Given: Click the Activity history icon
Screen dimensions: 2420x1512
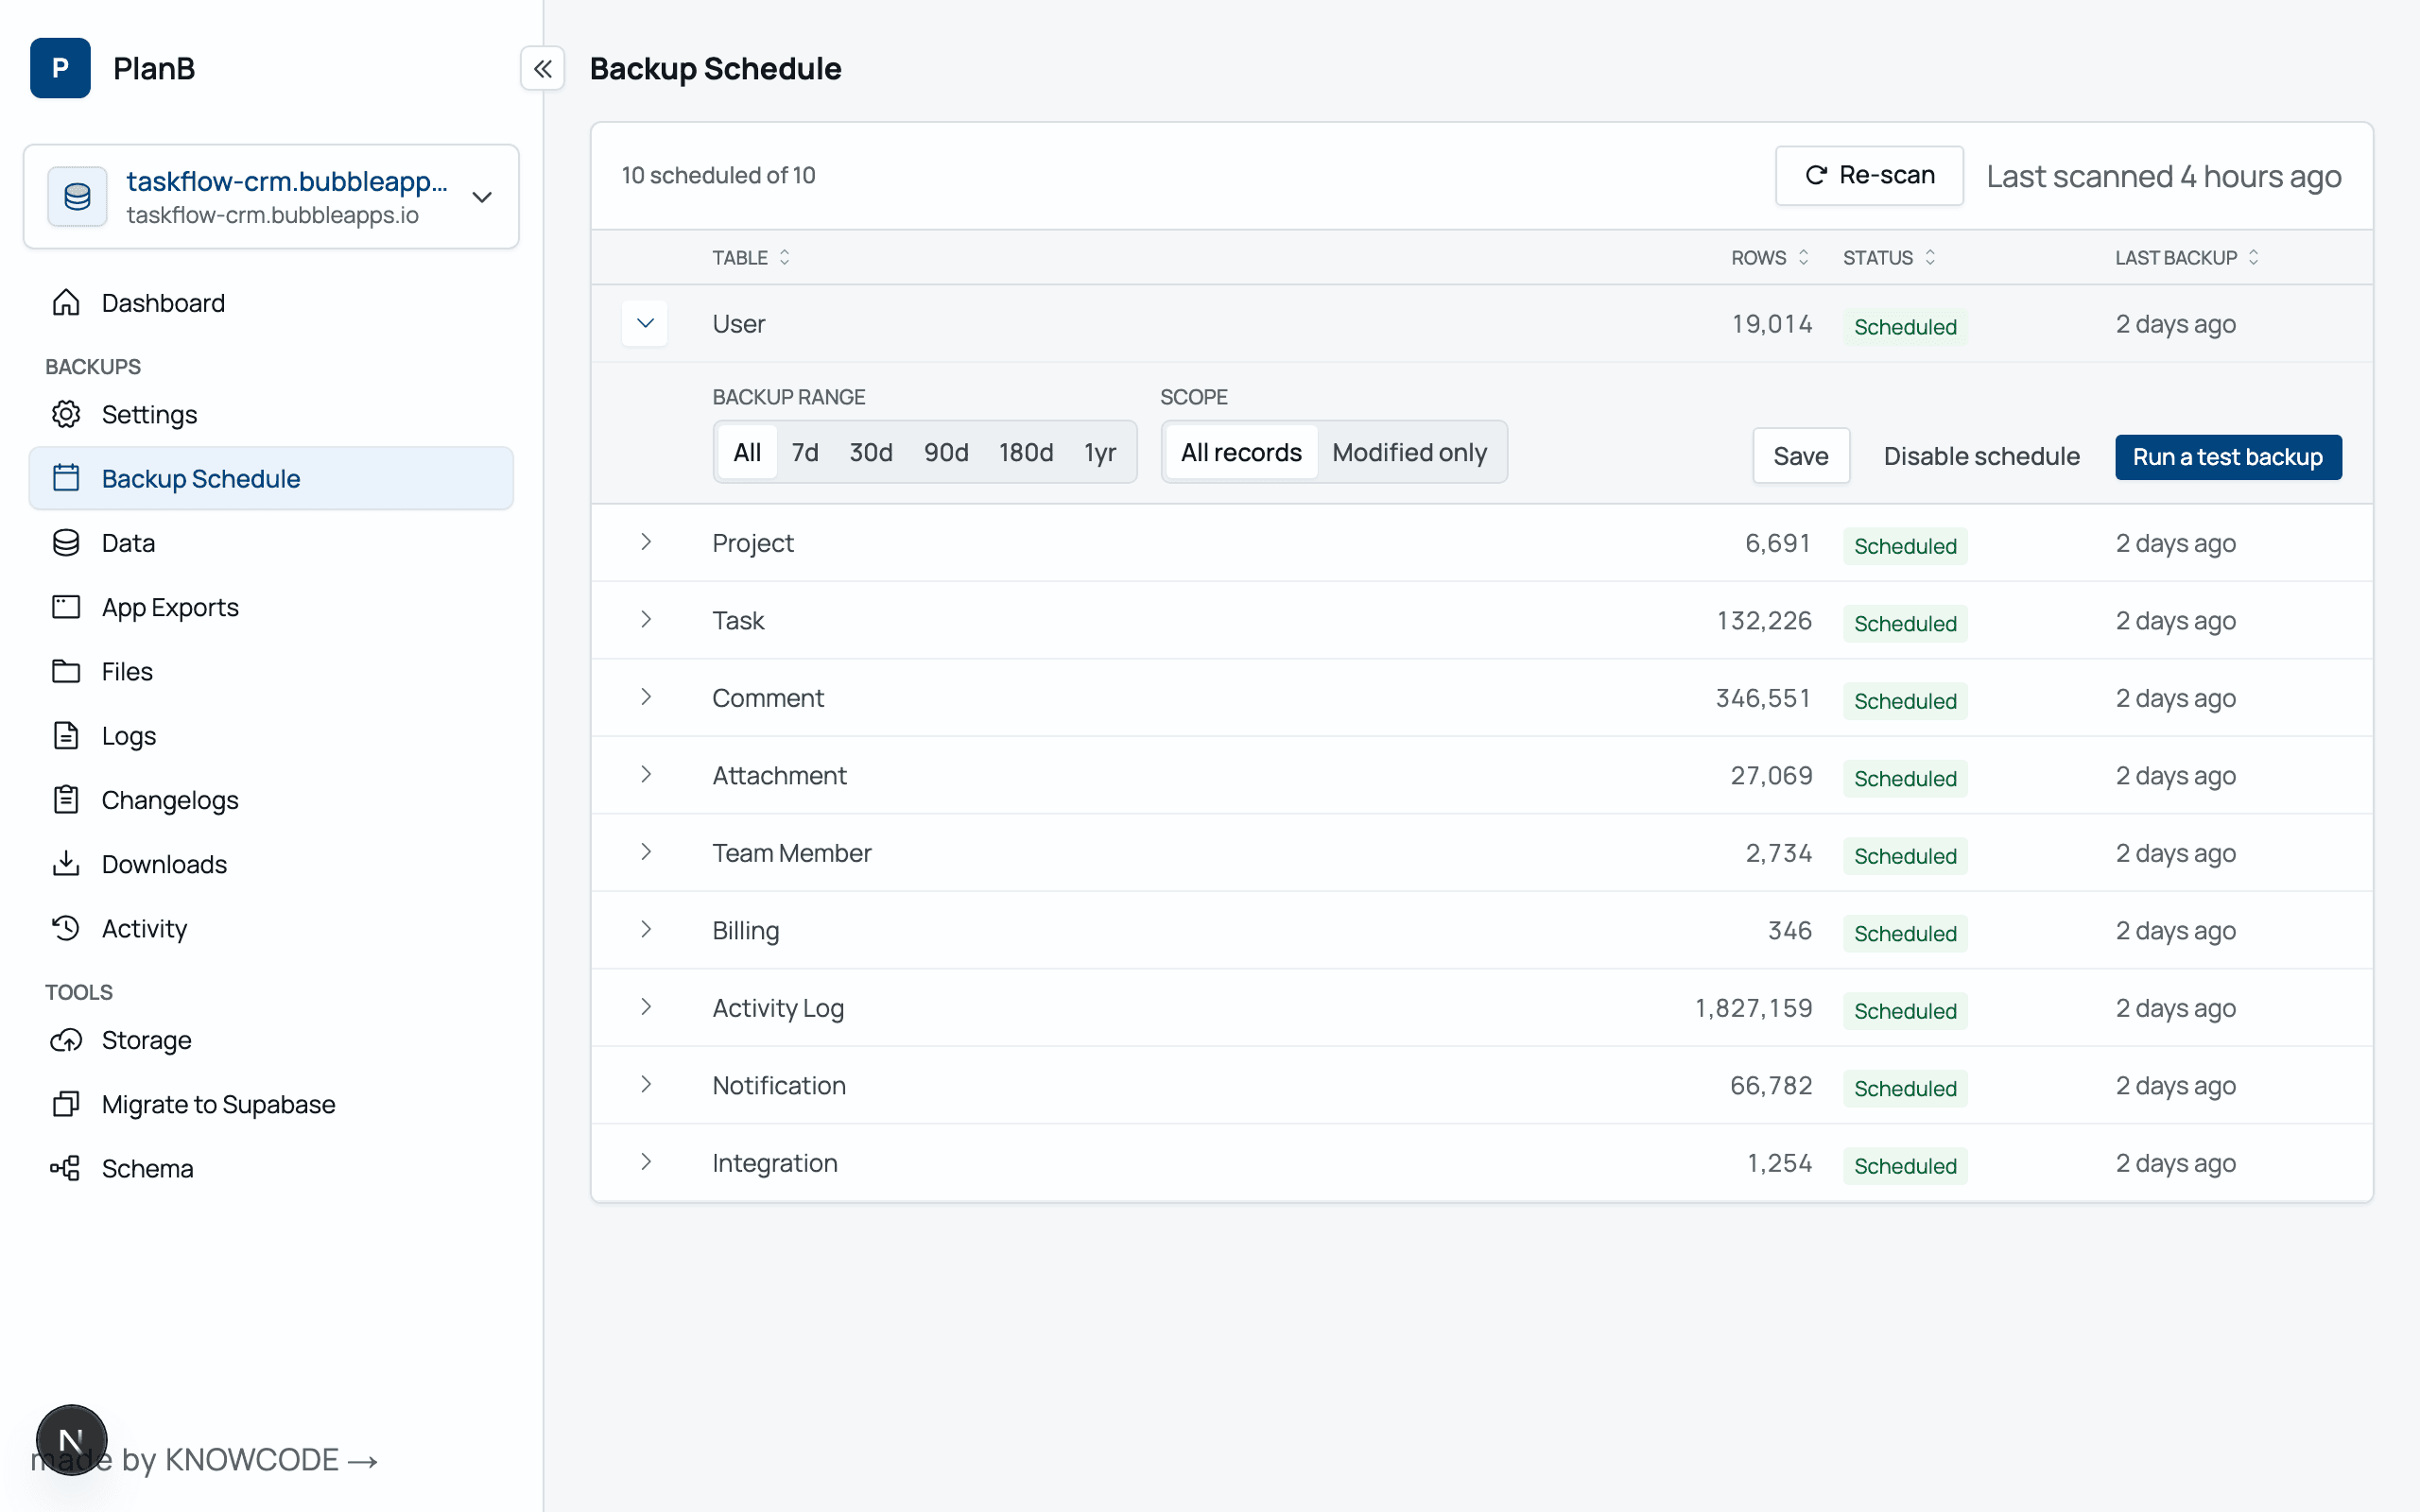Looking at the screenshot, I should 66,928.
